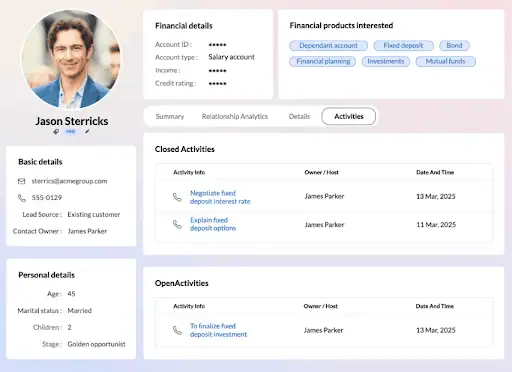Image resolution: width=512 pixels, height=372 pixels.
Task: Click the envelope email icon in Basic details
Action: 22,181
